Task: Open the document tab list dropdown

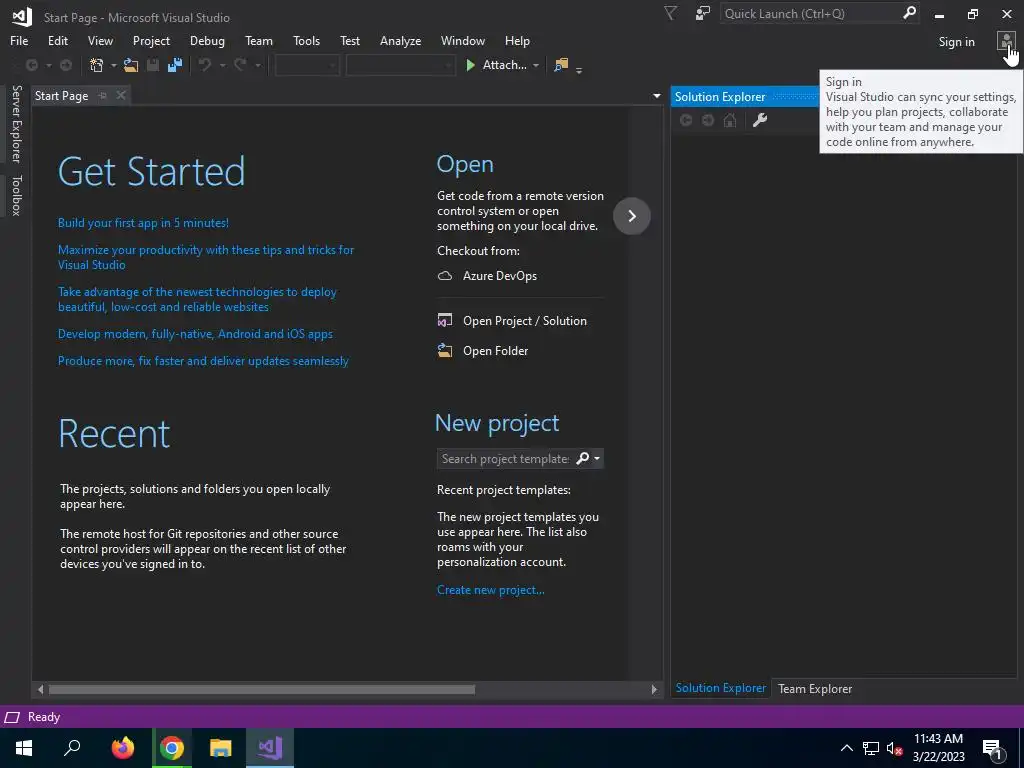Action: (656, 96)
